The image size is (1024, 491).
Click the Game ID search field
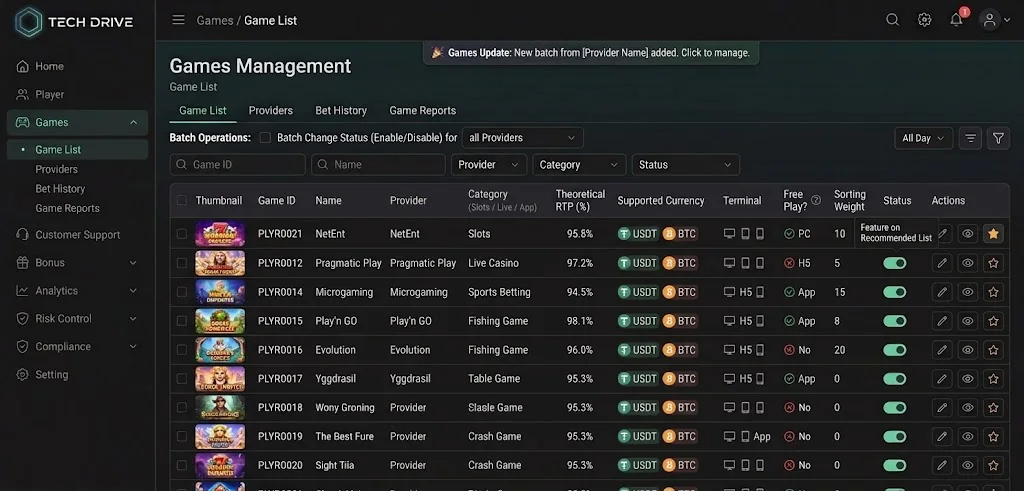(x=238, y=165)
